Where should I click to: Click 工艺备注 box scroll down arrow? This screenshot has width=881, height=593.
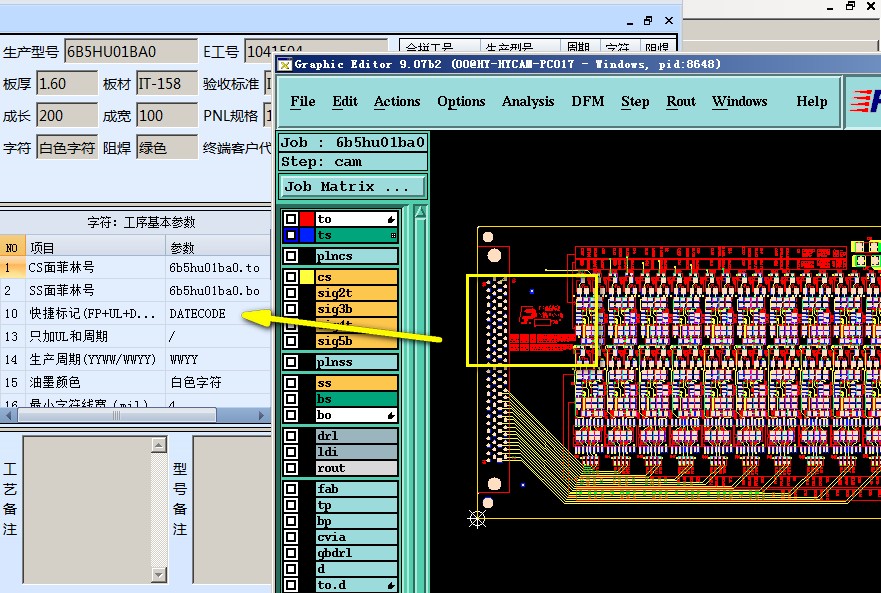159,575
